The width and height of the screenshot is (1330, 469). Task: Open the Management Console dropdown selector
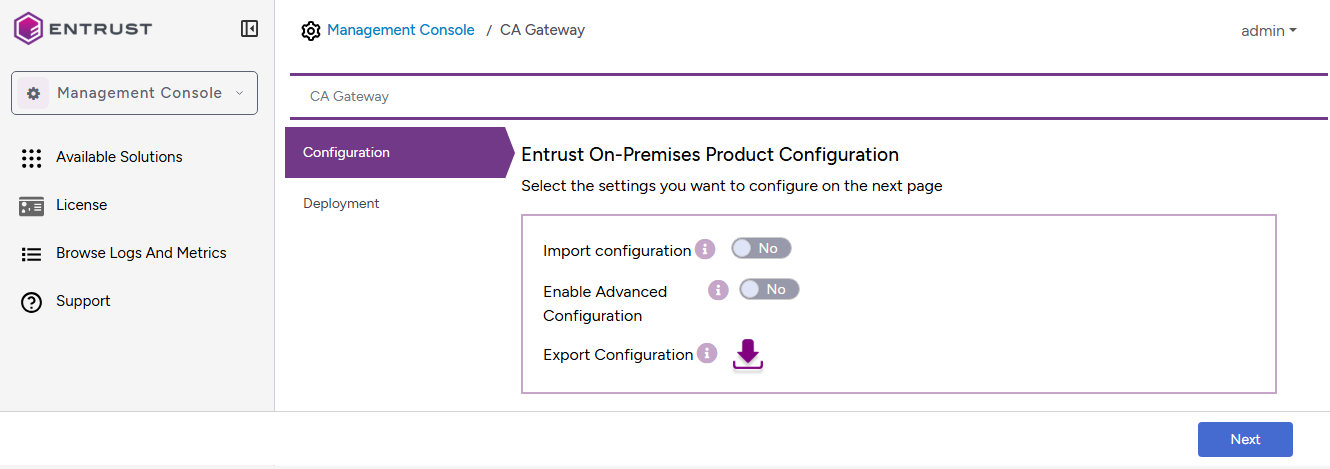[x=135, y=93]
